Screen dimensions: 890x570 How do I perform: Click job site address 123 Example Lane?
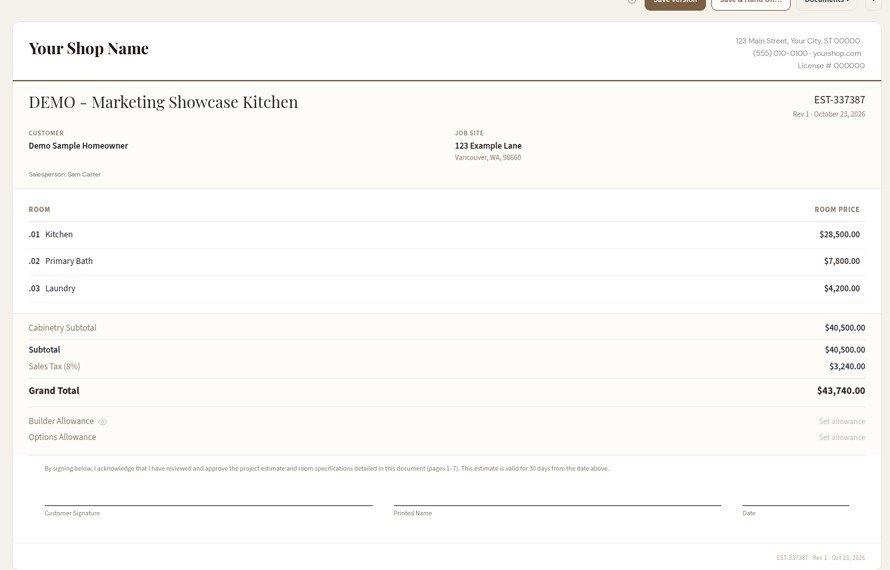click(x=488, y=146)
